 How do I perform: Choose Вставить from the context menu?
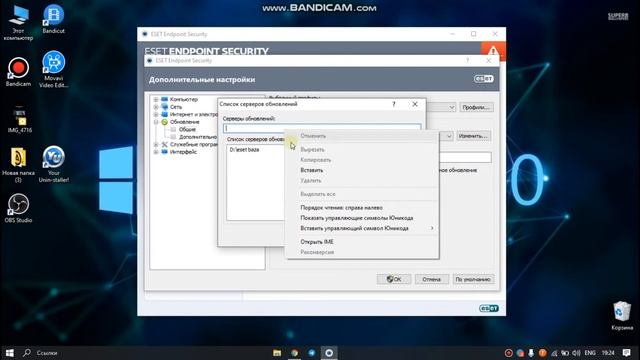coord(312,170)
